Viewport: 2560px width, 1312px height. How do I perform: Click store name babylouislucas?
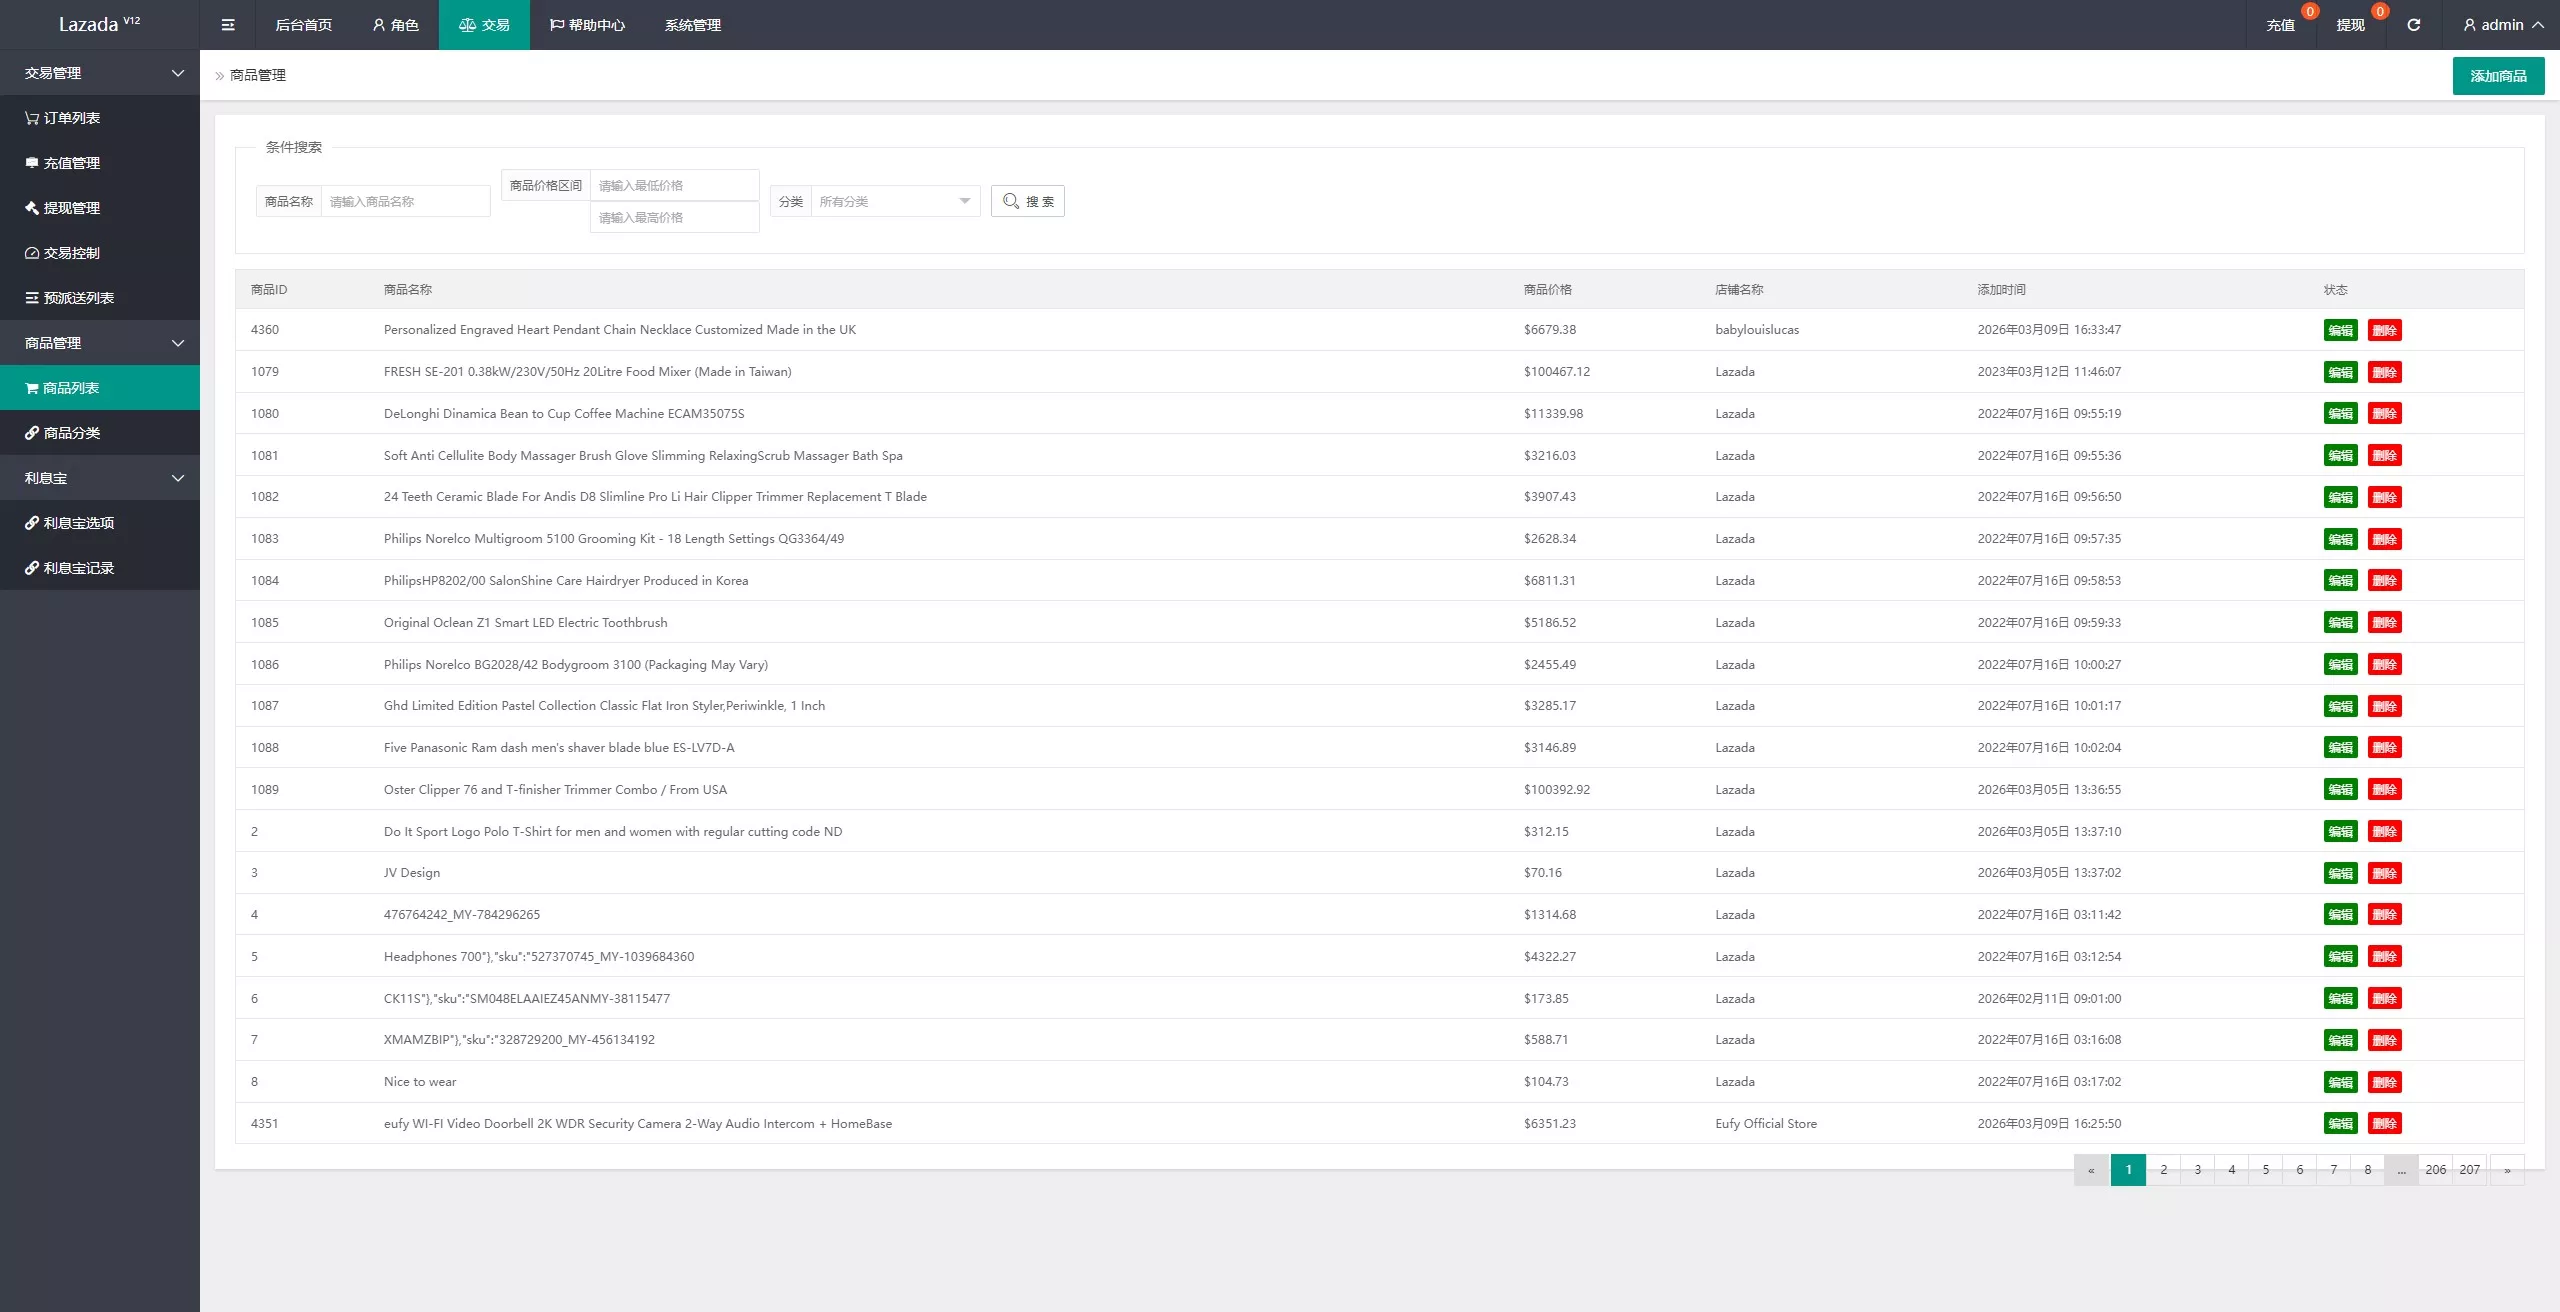(1756, 330)
